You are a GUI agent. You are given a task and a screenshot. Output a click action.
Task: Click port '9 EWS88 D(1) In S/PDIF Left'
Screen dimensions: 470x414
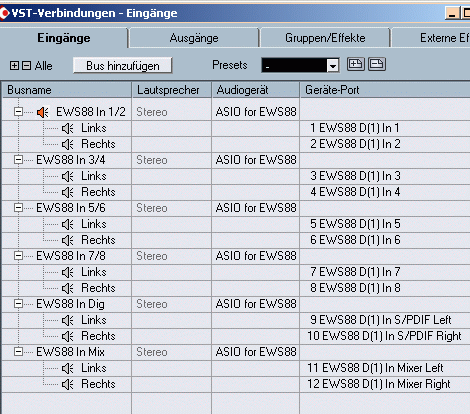click(381, 320)
